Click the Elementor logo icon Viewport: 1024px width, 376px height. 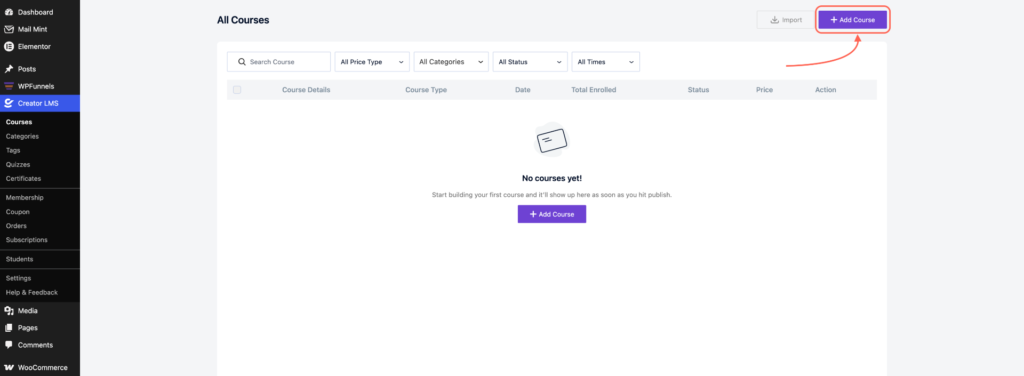pos(9,46)
